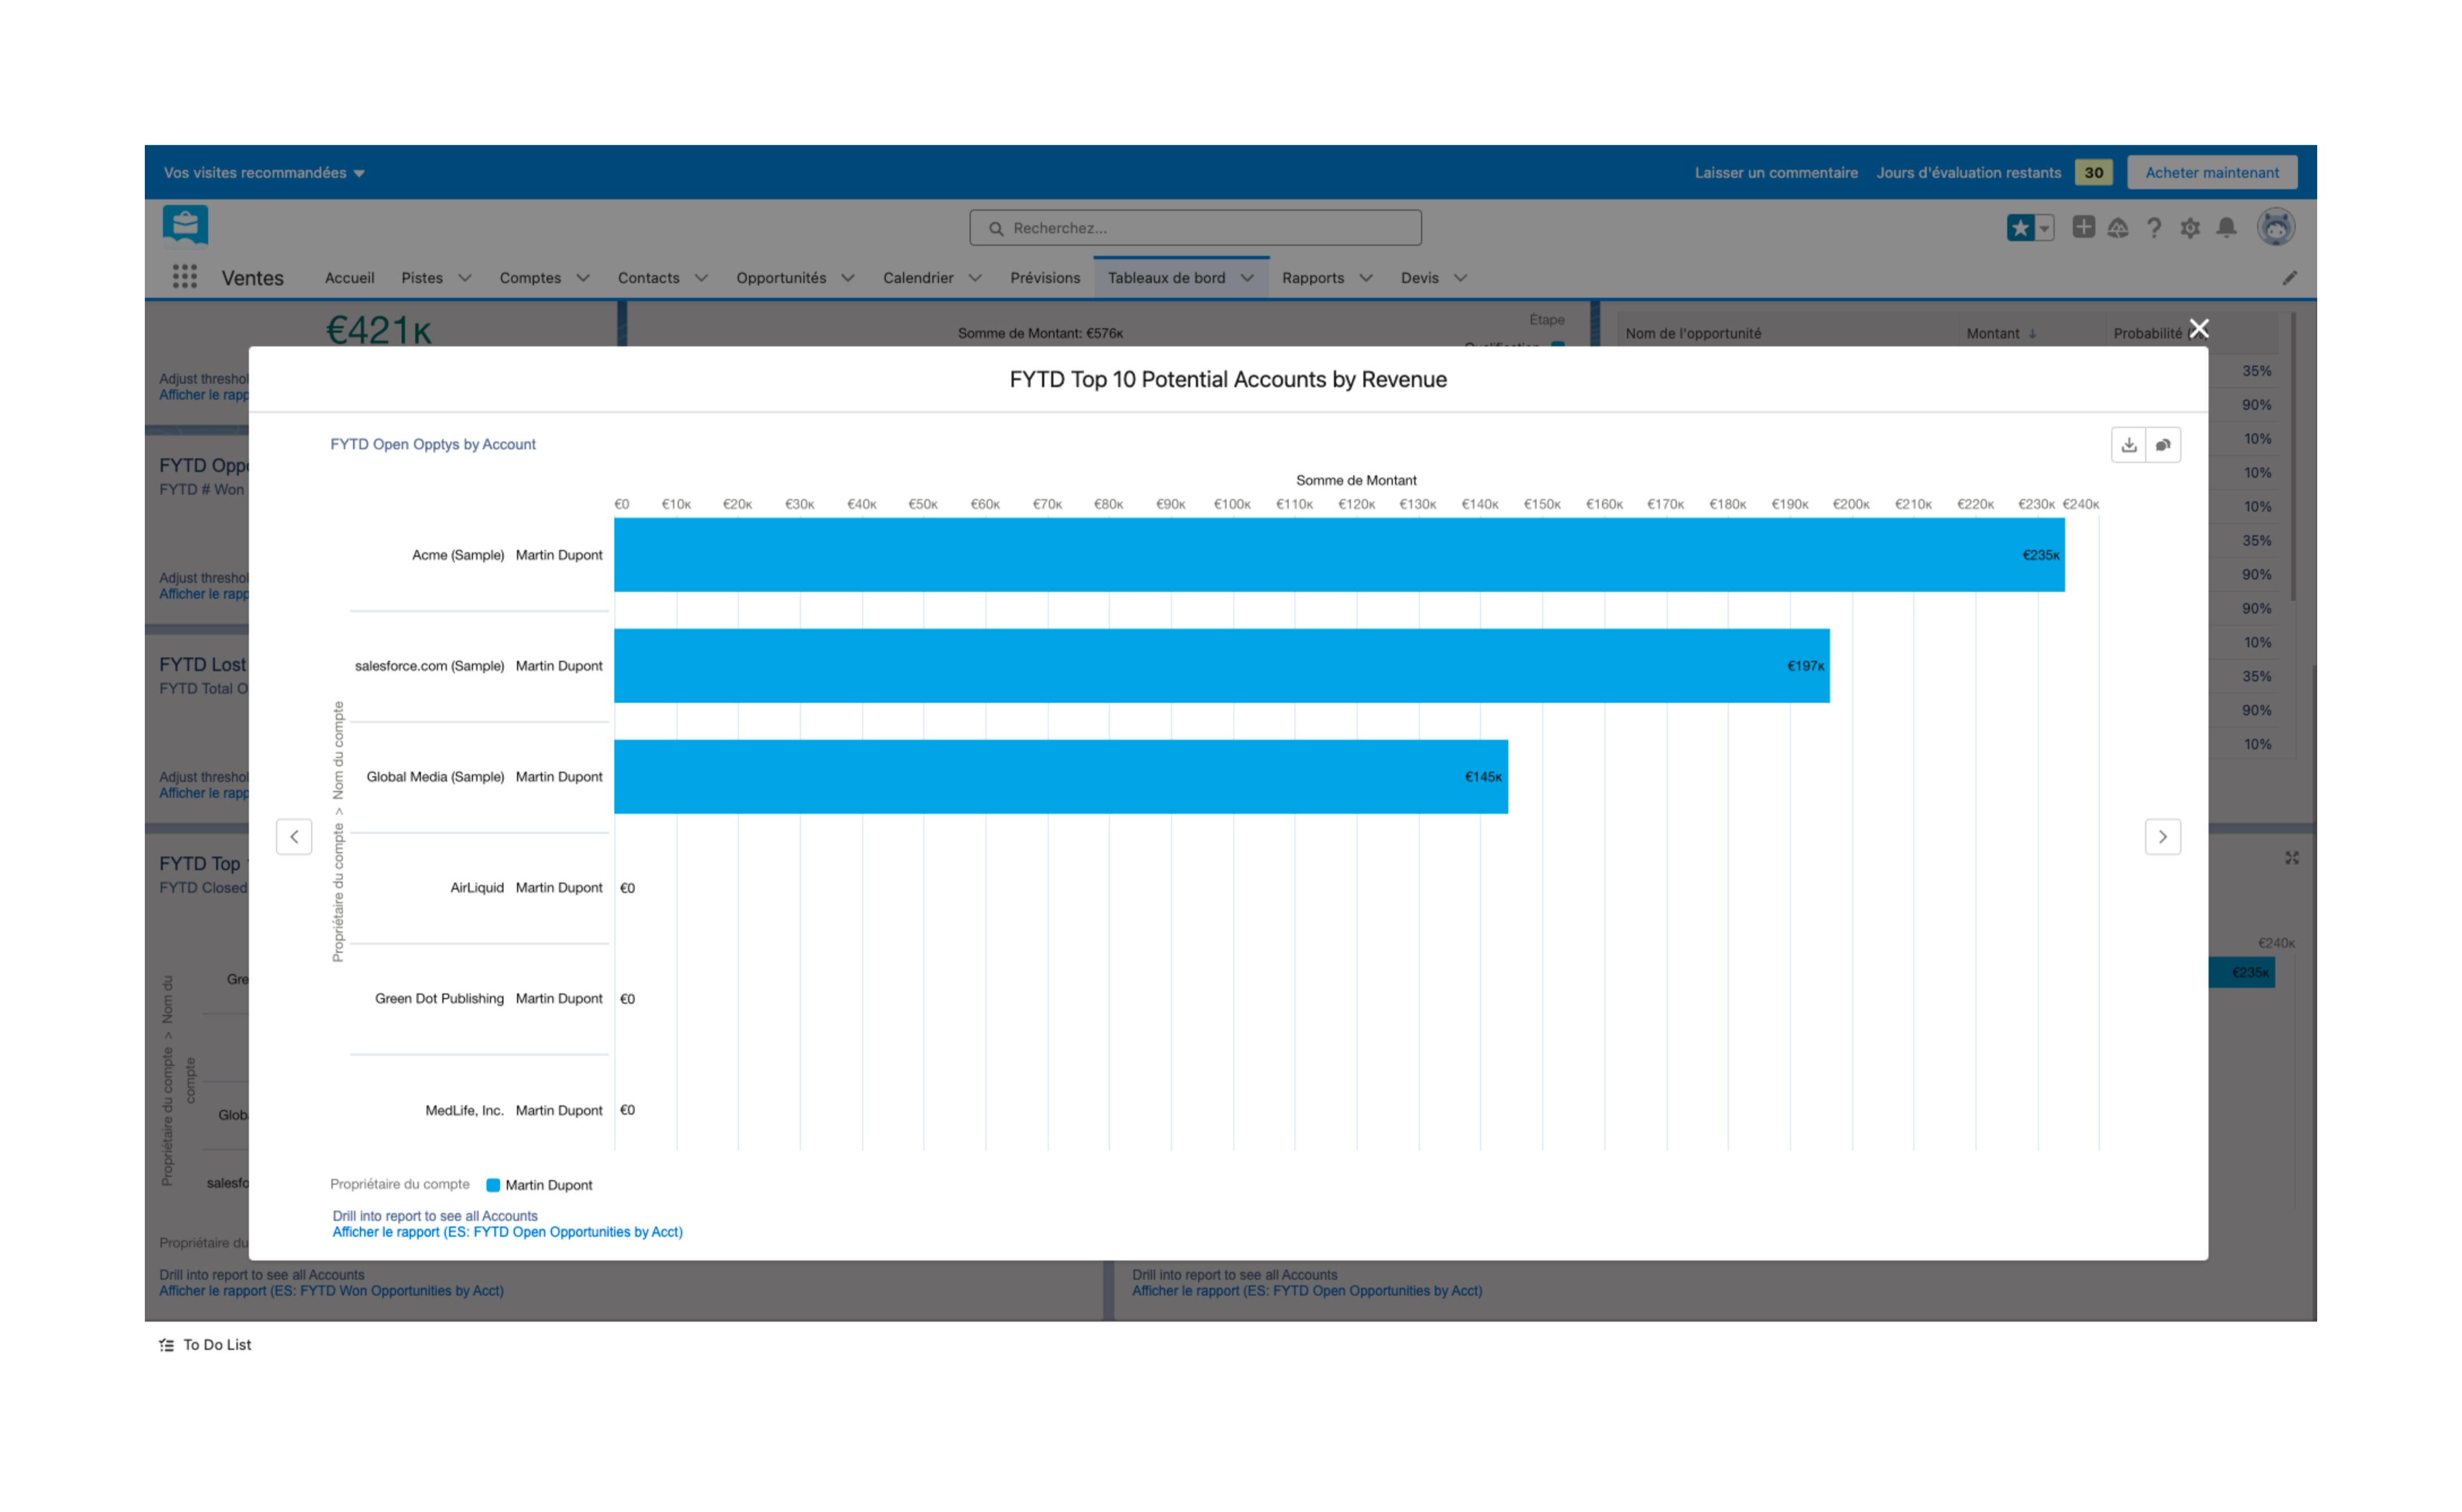The image size is (2462, 1512).
Task: Open the Notifications bell icon
Action: pyautogui.click(x=2226, y=228)
